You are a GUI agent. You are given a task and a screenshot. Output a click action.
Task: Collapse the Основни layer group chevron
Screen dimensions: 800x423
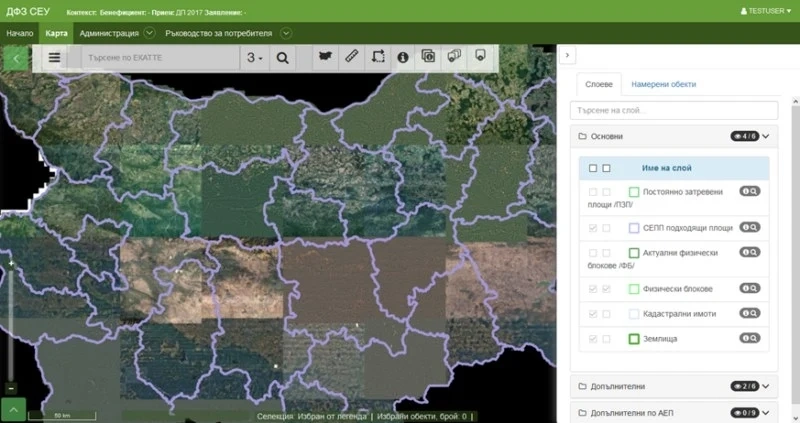[766, 136]
